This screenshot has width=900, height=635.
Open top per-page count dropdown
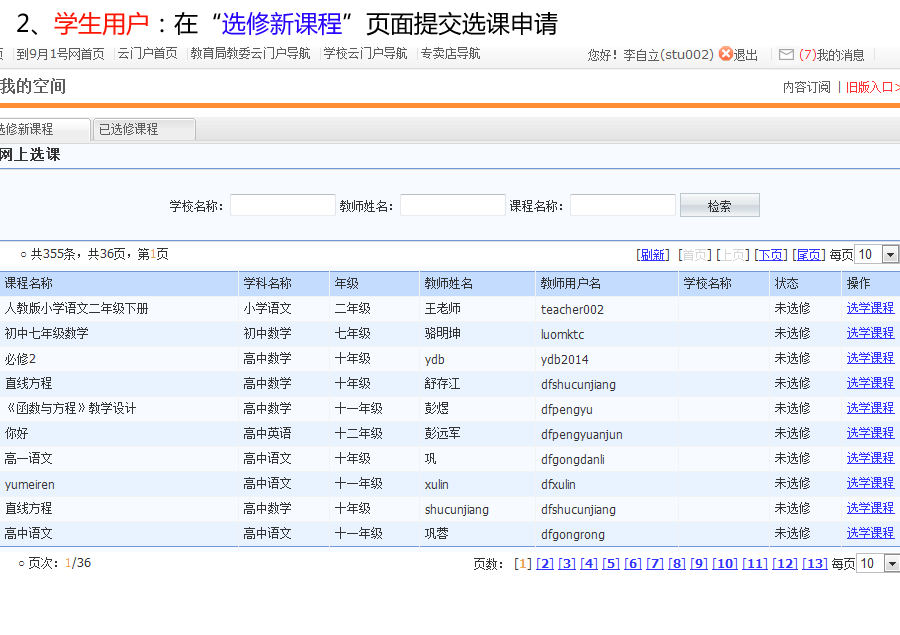click(x=890, y=254)
